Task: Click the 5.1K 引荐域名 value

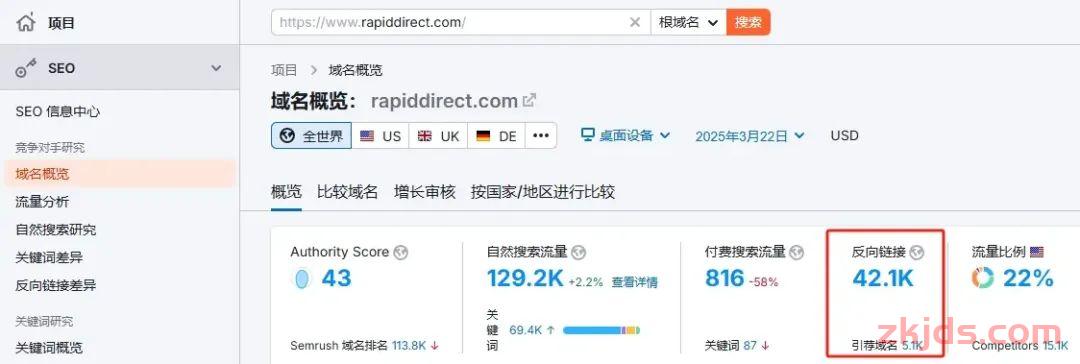Action: [x=912, y=345]
